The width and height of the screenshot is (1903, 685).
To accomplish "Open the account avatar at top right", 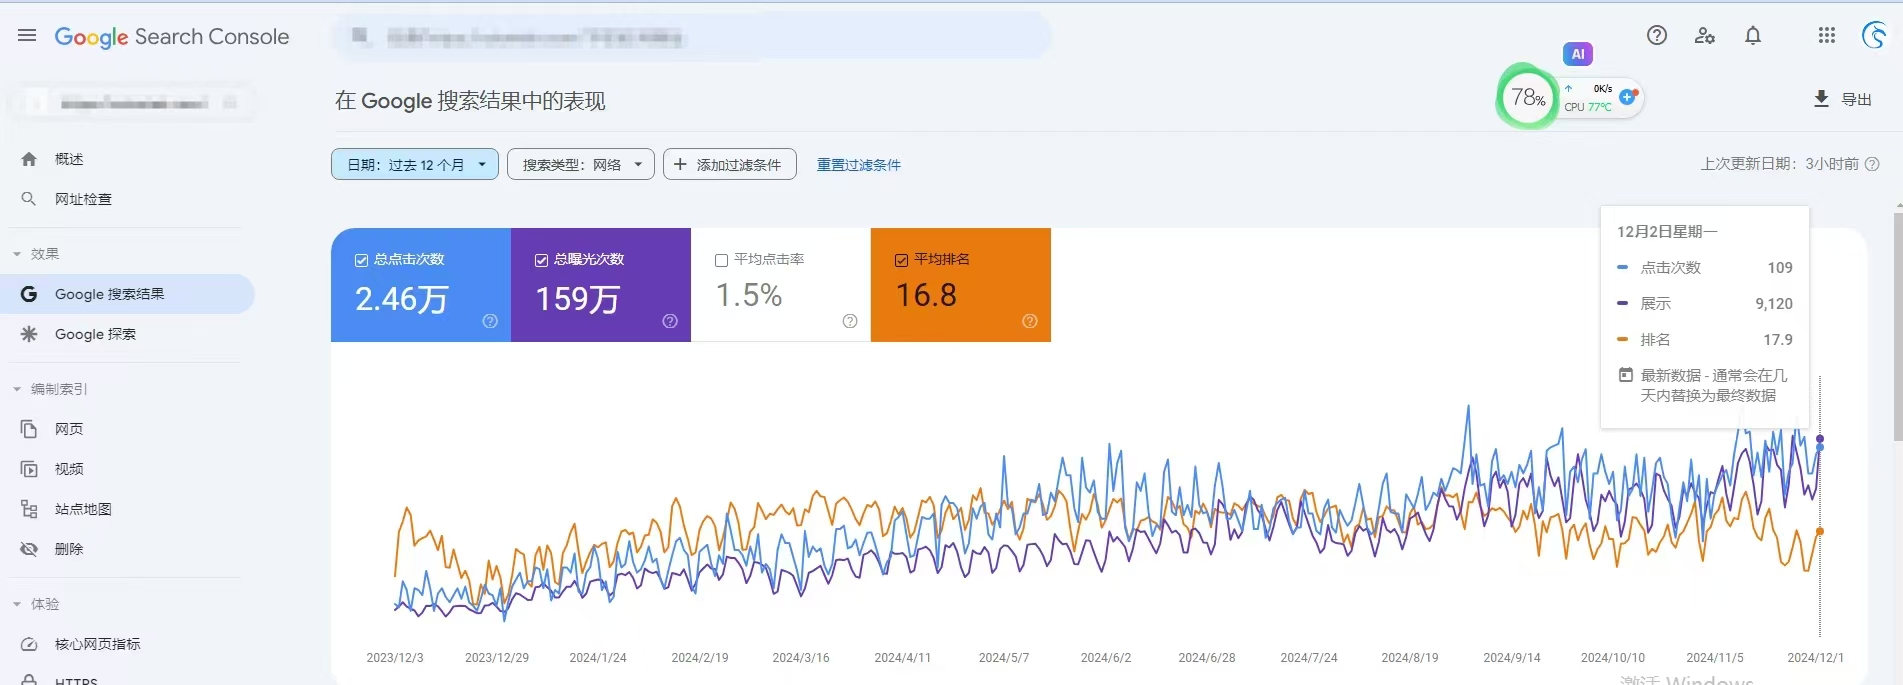I will click(1875, 36).
